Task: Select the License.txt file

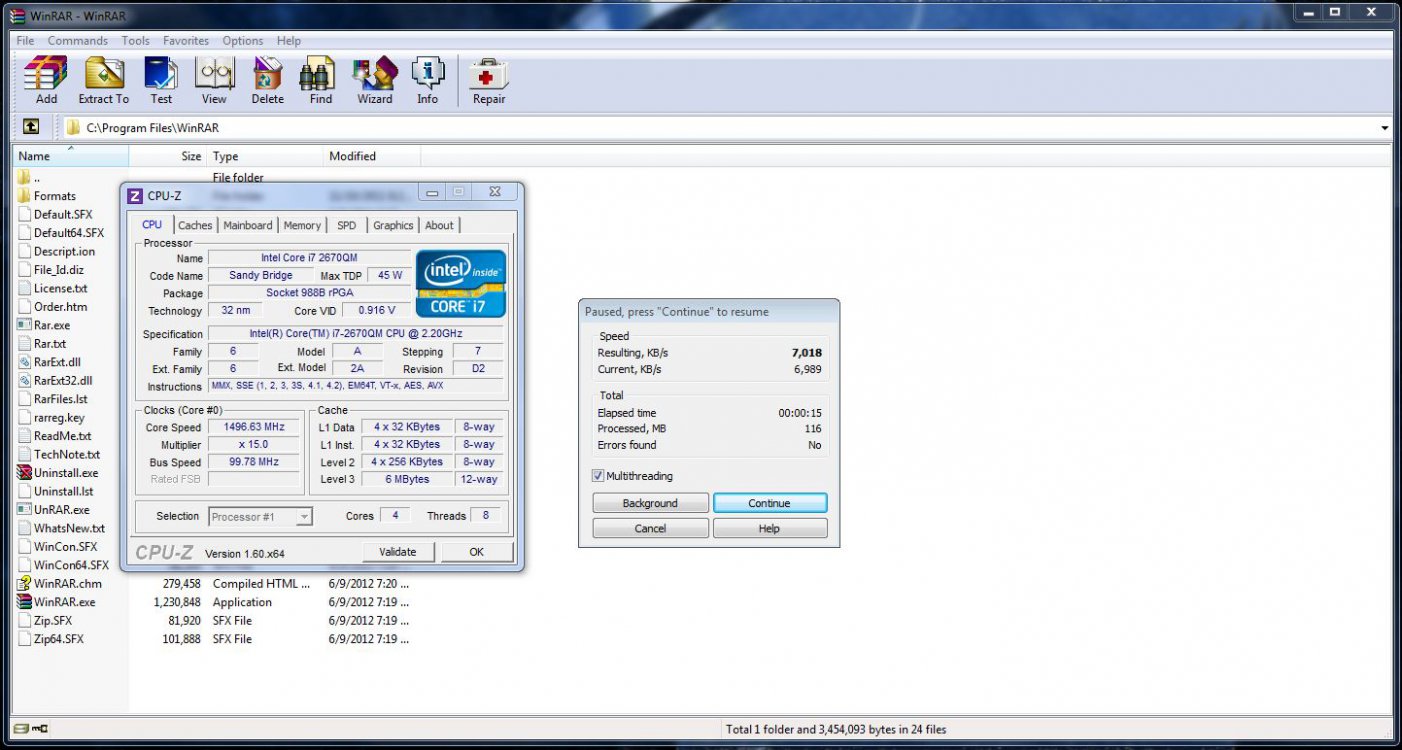Action: 60,288
